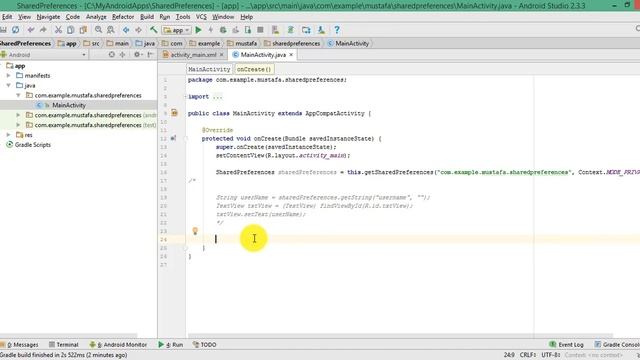This screenshot has width=640, height=360.
Task: Click the Sync Project with Gradle icon
Action: [291, 30]
